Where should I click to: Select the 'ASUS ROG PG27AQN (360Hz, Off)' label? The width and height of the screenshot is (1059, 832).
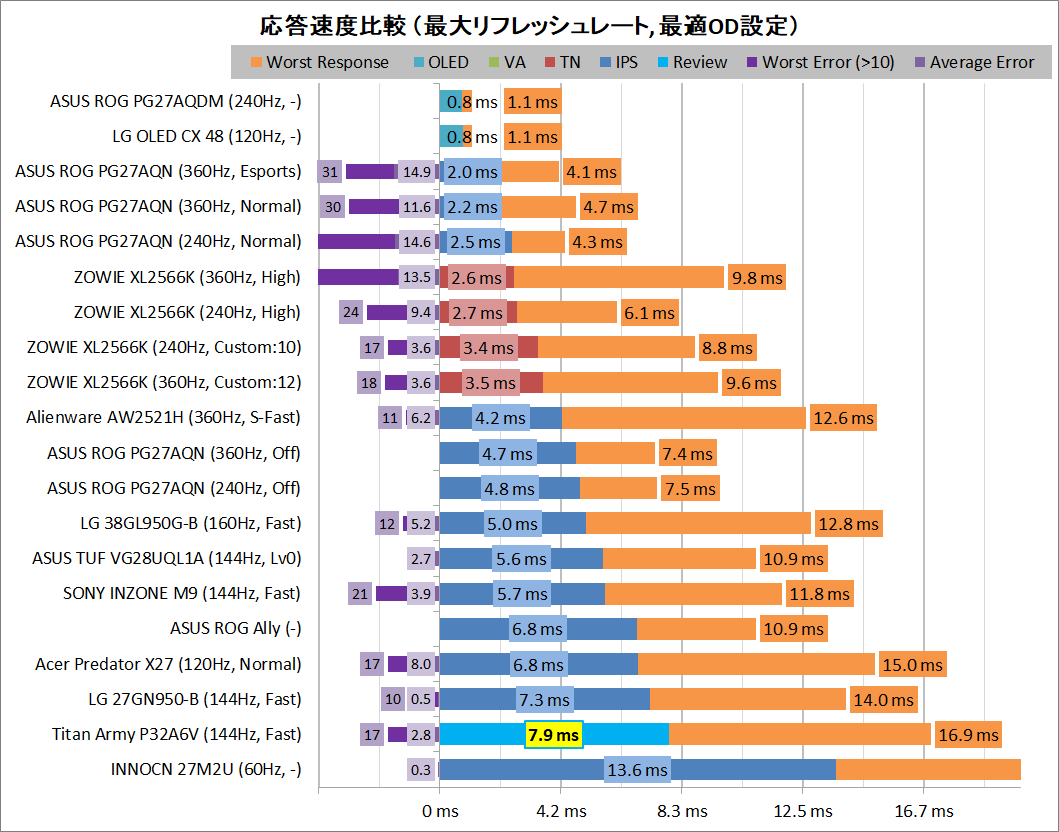[x=174, y=453]
